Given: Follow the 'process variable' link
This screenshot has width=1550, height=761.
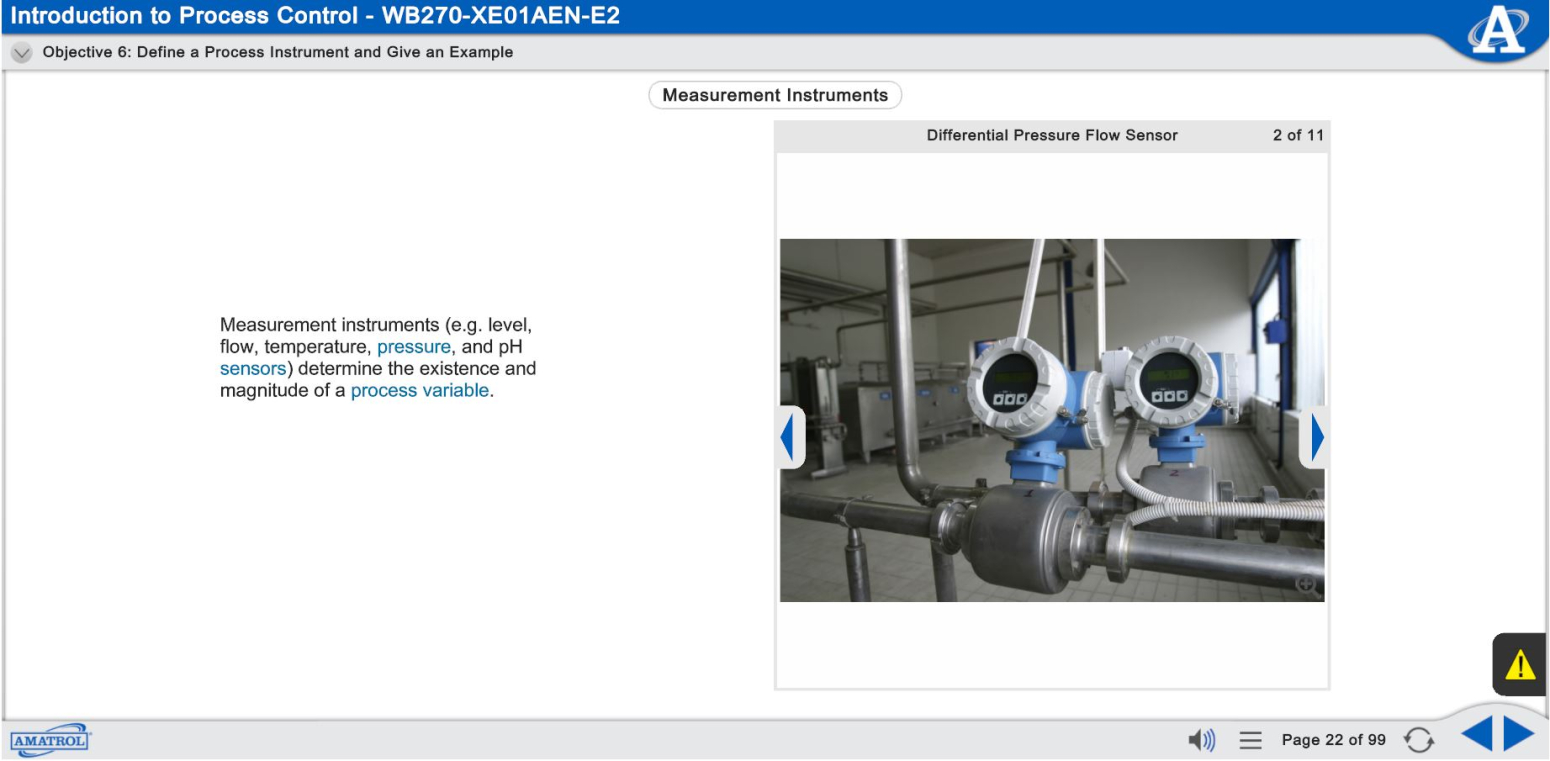Looking at the screenshot, I should point(419,390).
